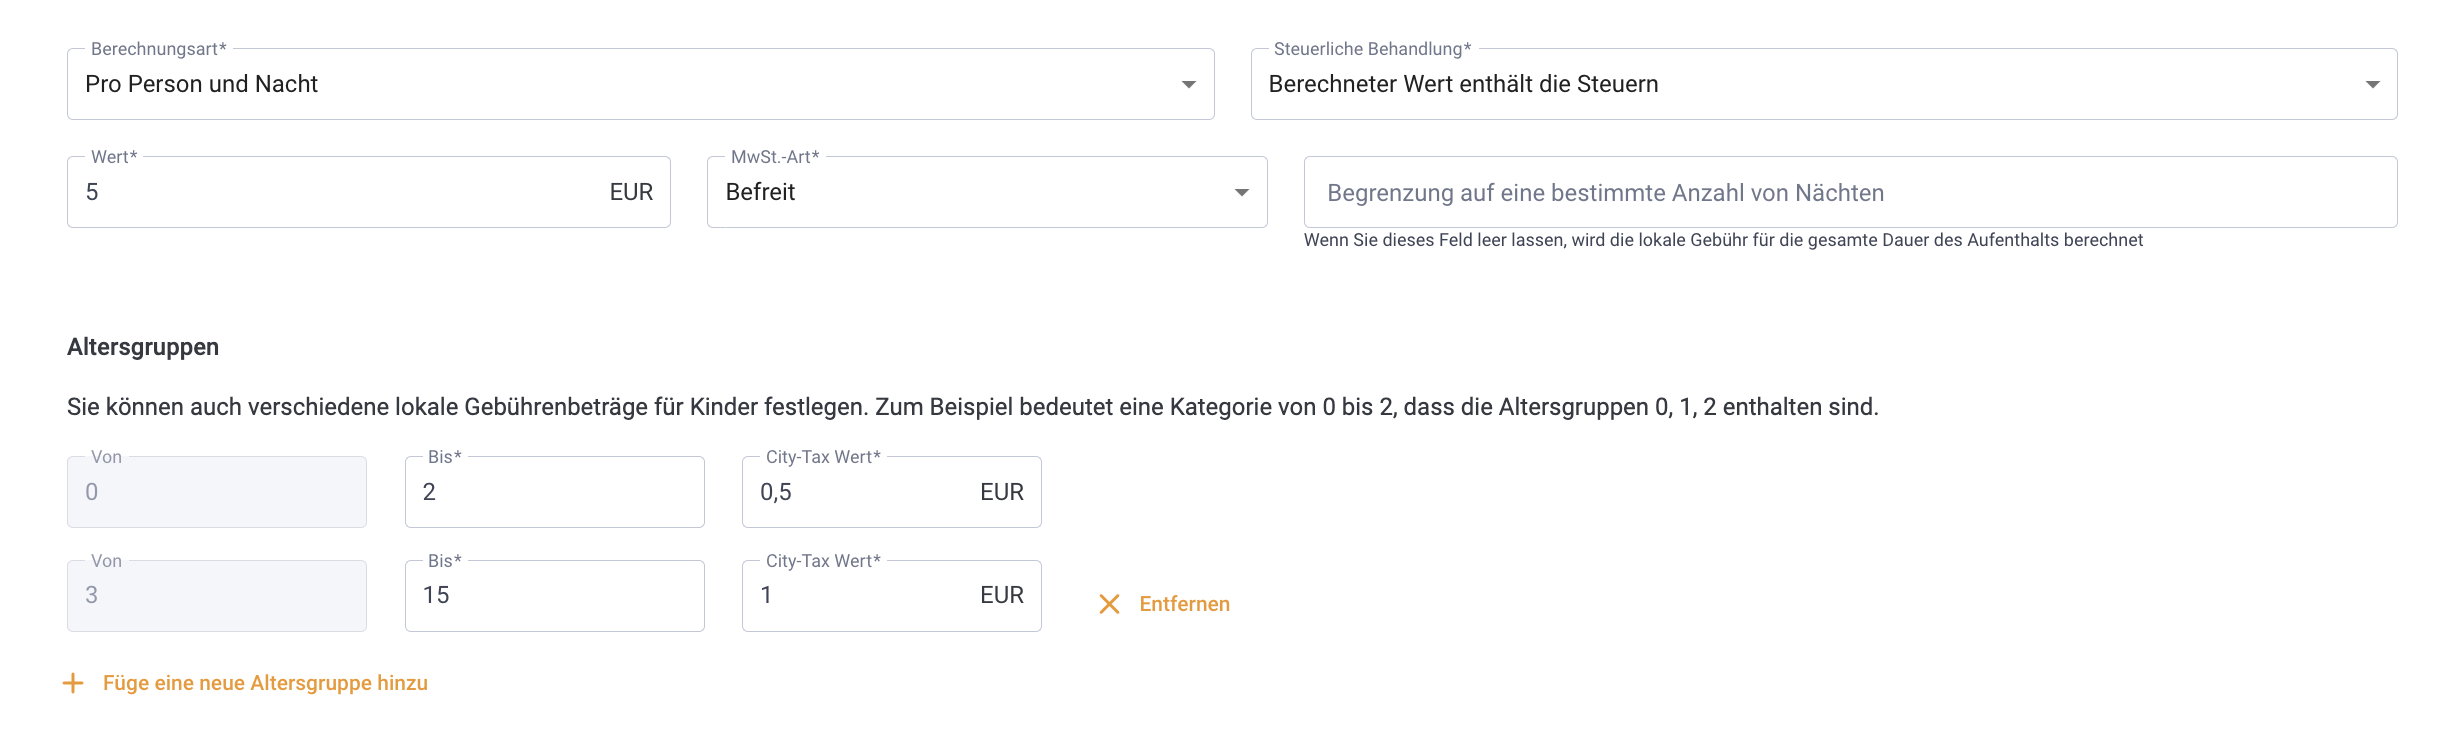The image size is (2438, 740).
Task: Open the MwSt.-Art dropdown arrow
Action: [x=1241, y=192]
